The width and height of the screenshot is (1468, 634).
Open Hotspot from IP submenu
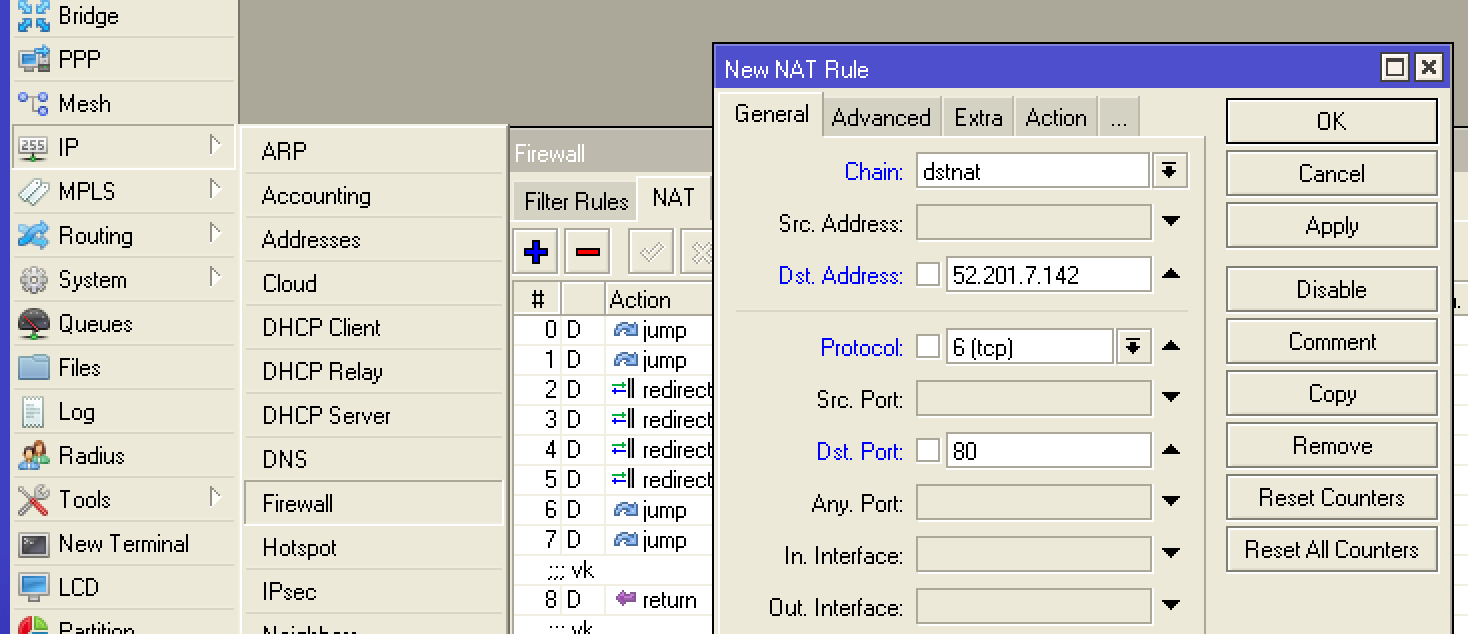[x=373, y=547]
